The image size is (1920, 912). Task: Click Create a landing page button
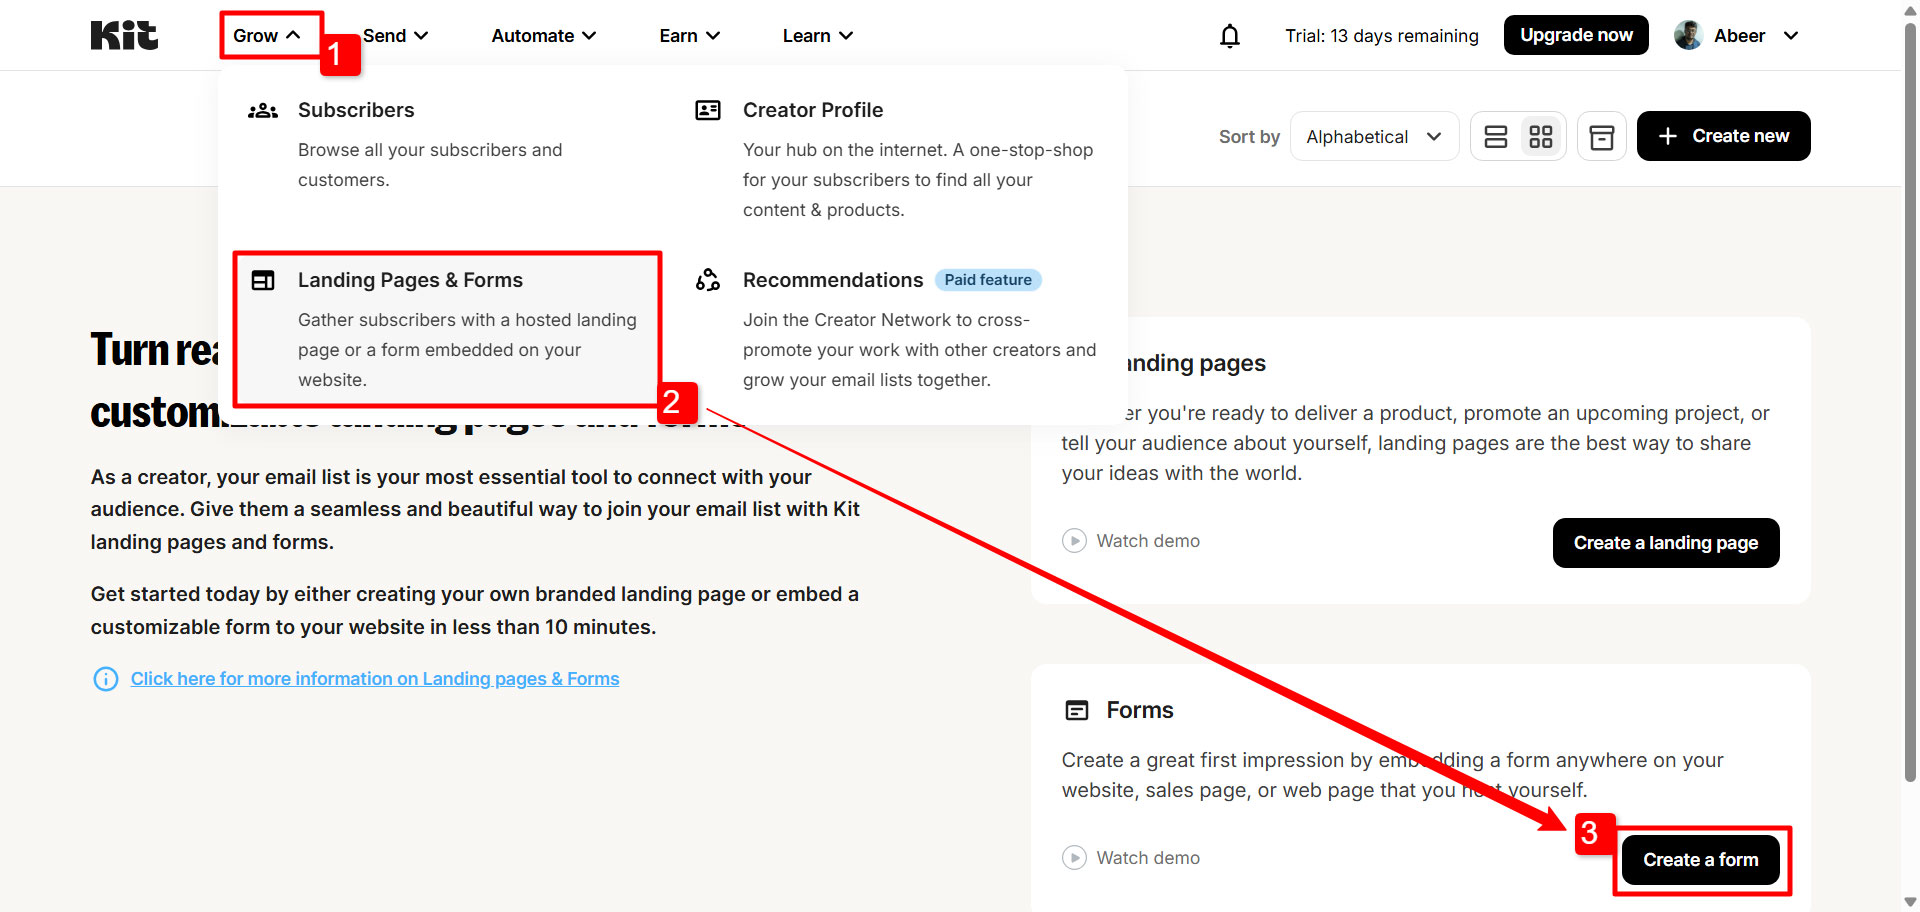tap(1666, 543)
